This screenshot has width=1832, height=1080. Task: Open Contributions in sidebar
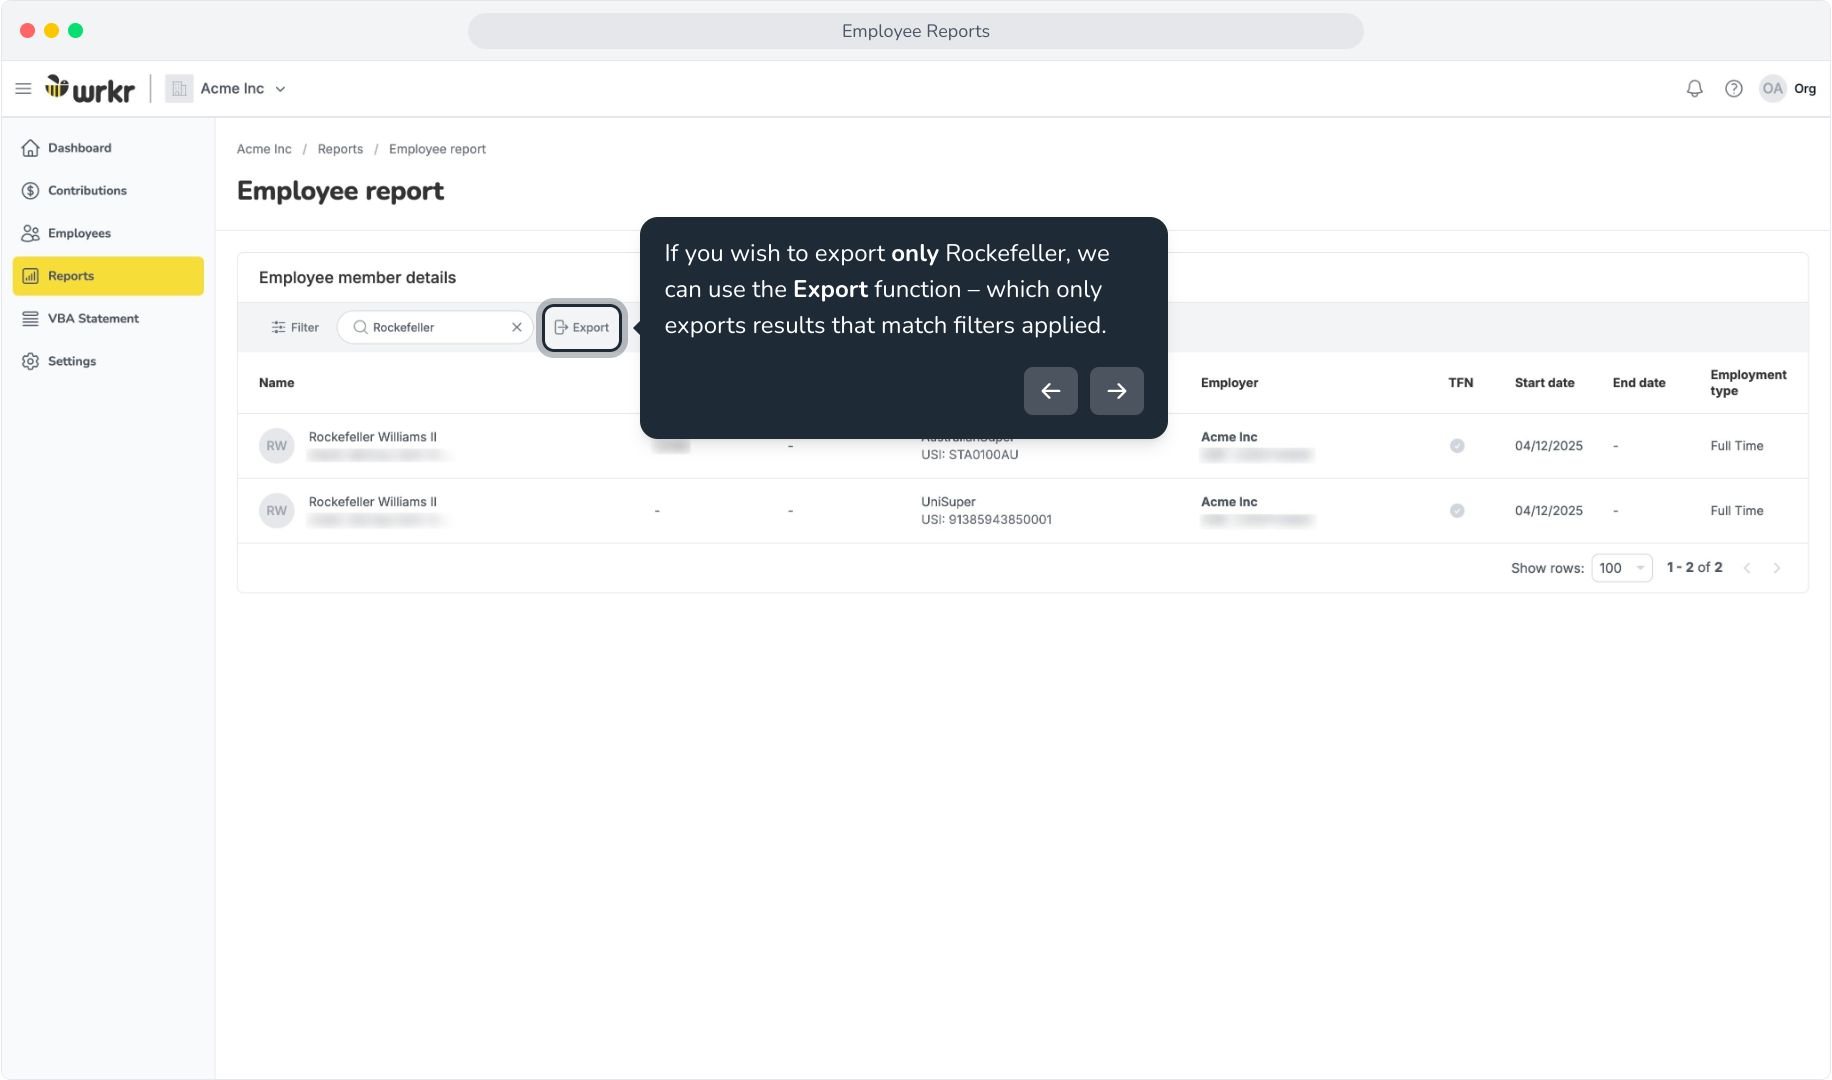(108, 191)
